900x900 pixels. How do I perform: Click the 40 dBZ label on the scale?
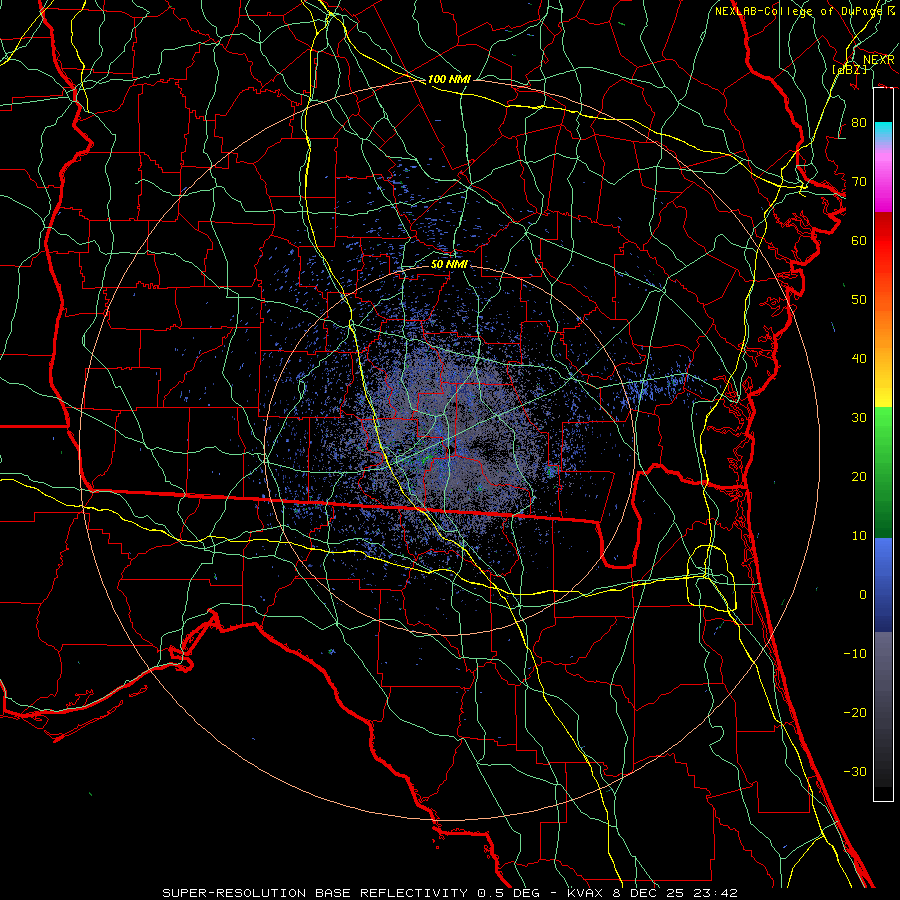coord(859,359)
